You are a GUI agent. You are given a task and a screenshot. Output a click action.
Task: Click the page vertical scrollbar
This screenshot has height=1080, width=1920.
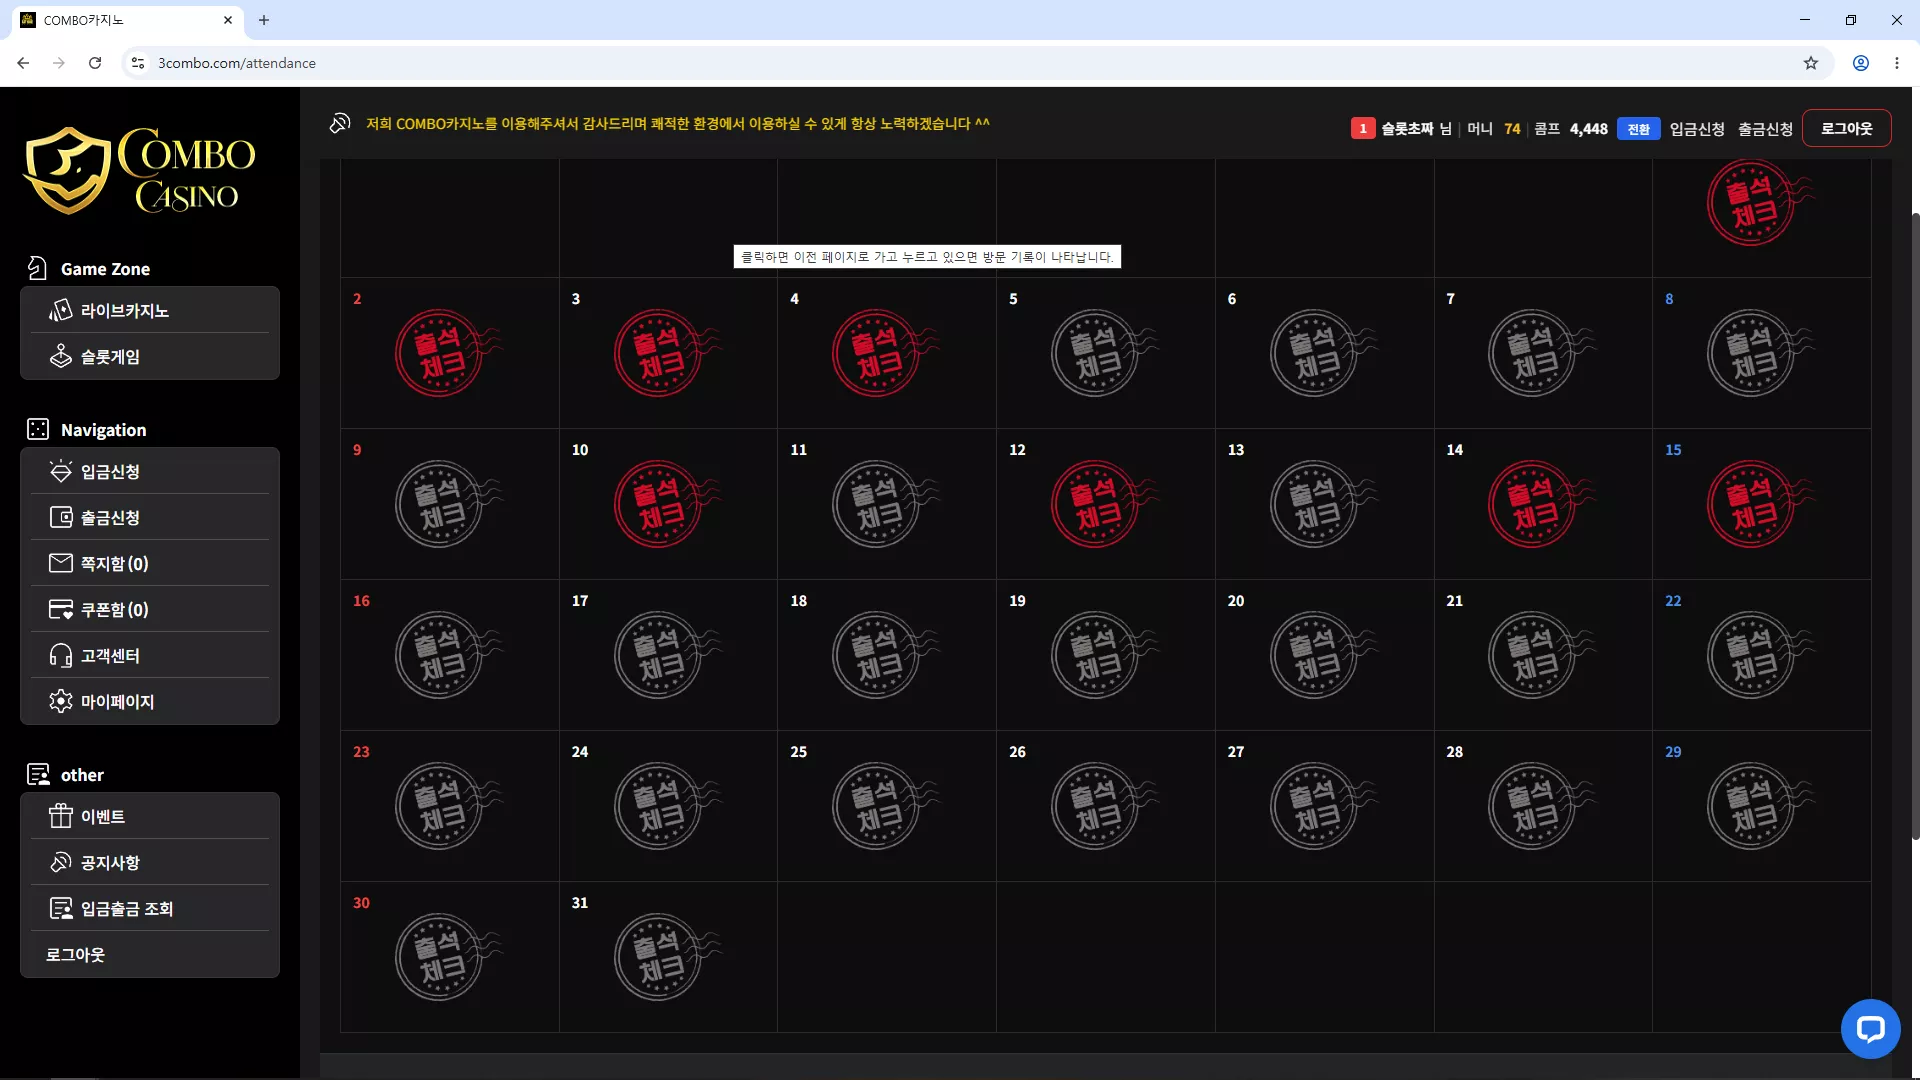(x=1915, y=525)
